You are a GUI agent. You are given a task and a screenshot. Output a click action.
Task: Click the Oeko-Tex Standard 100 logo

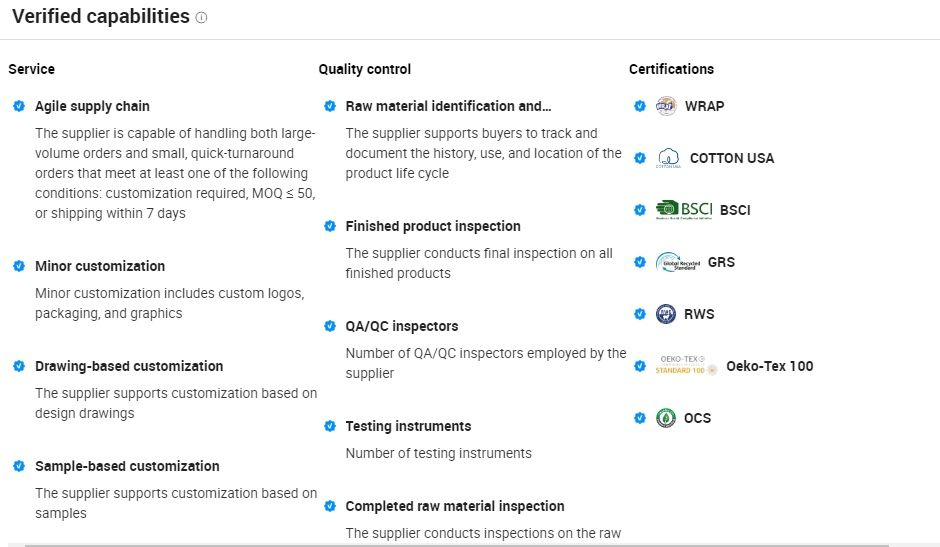tap(686, 366)
